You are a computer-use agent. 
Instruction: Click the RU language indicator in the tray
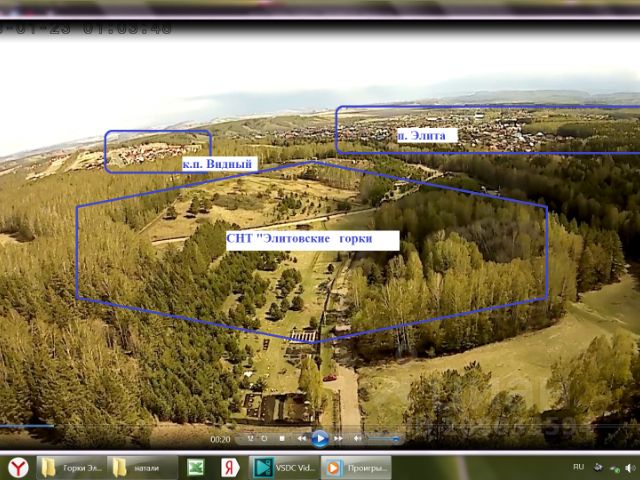pyautogui.click(x=578, y=467)
